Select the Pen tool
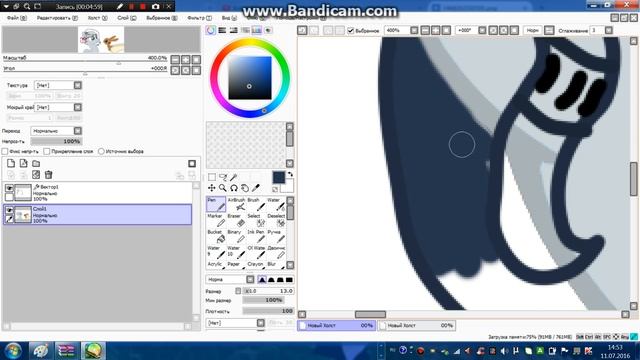The width and height of the screenshot is (640, 360). (x=216, y=204)
